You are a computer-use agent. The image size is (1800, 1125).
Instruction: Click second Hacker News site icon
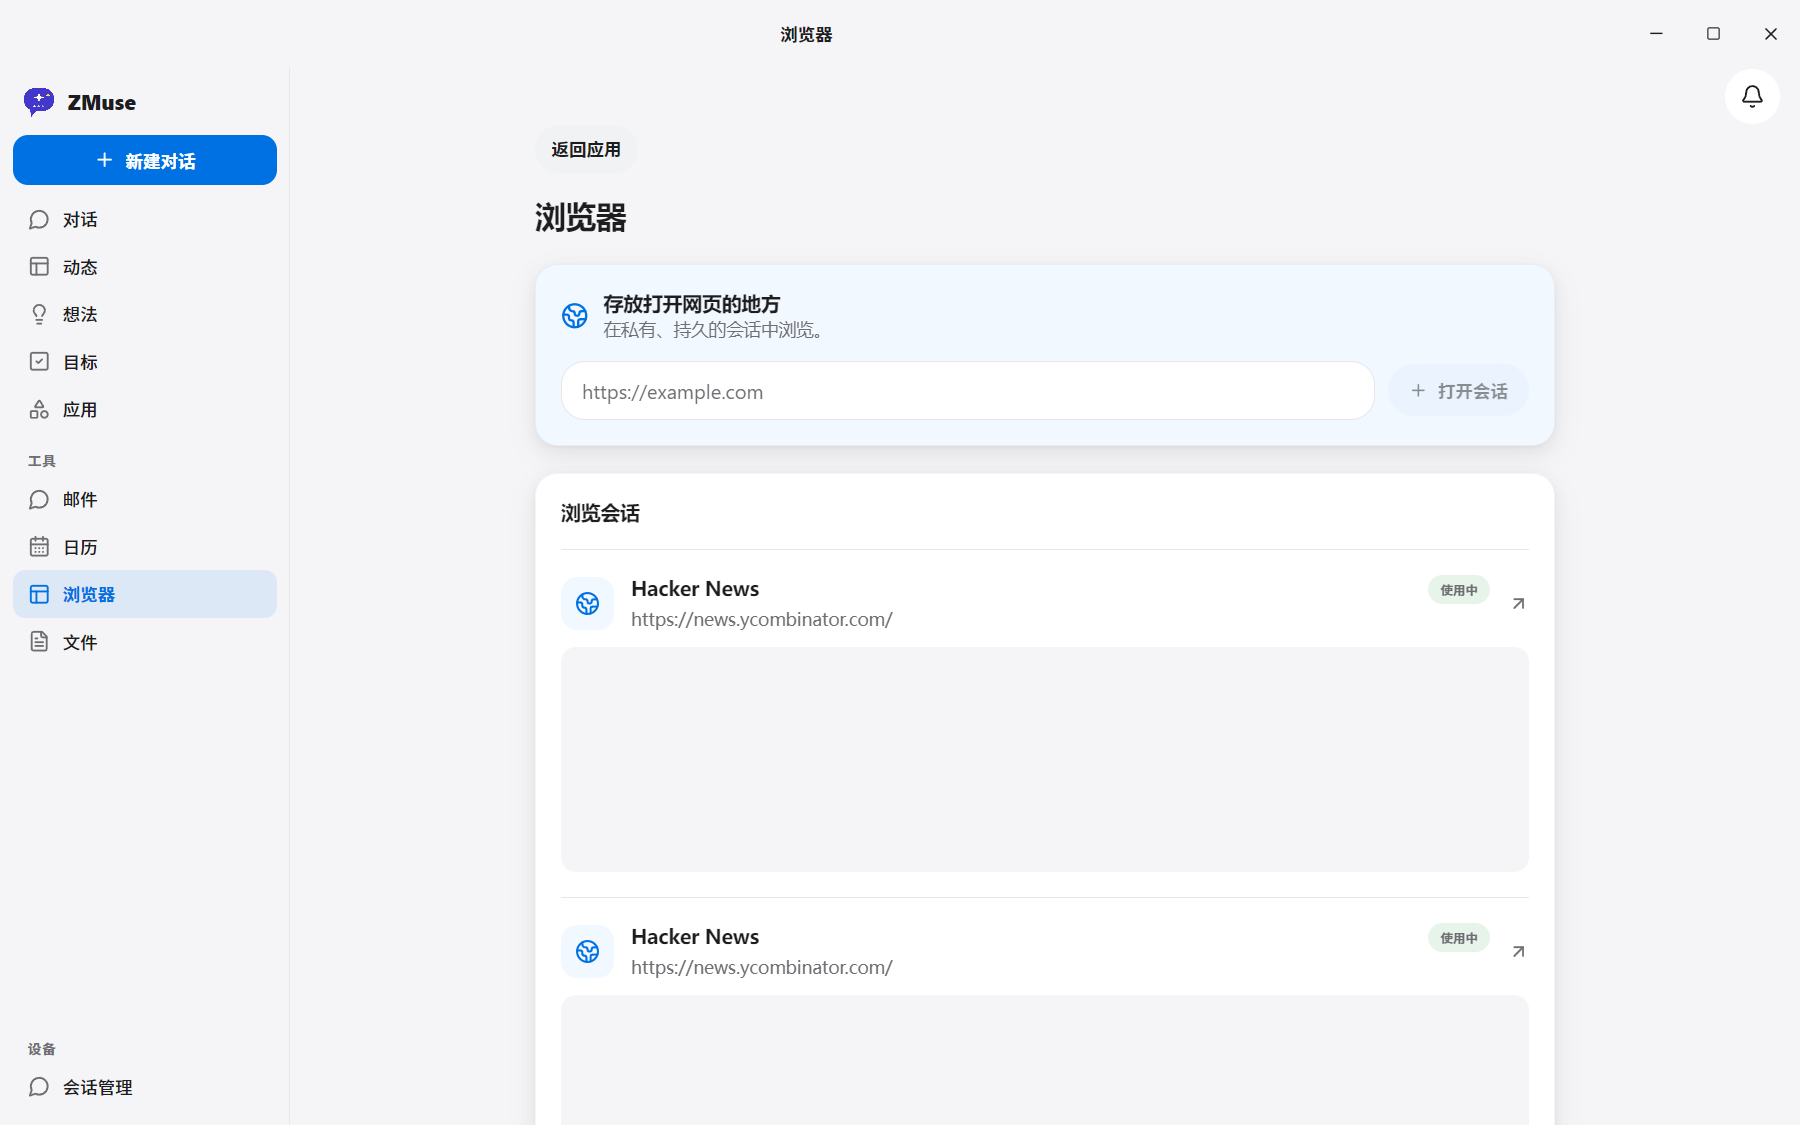(x=588, y=951)
